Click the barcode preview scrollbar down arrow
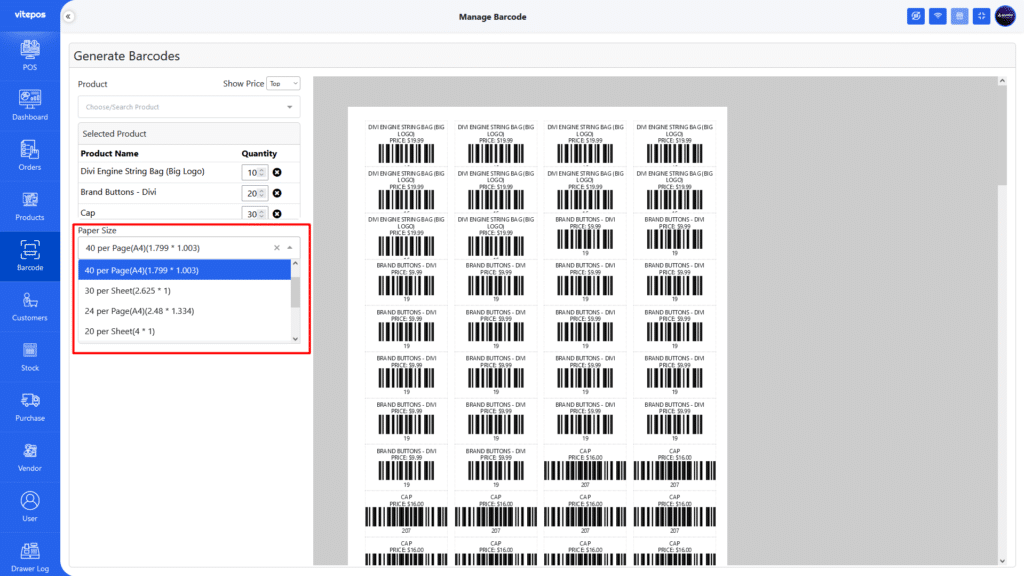This screenshot has height=576, width=1024. [1002, 560]
